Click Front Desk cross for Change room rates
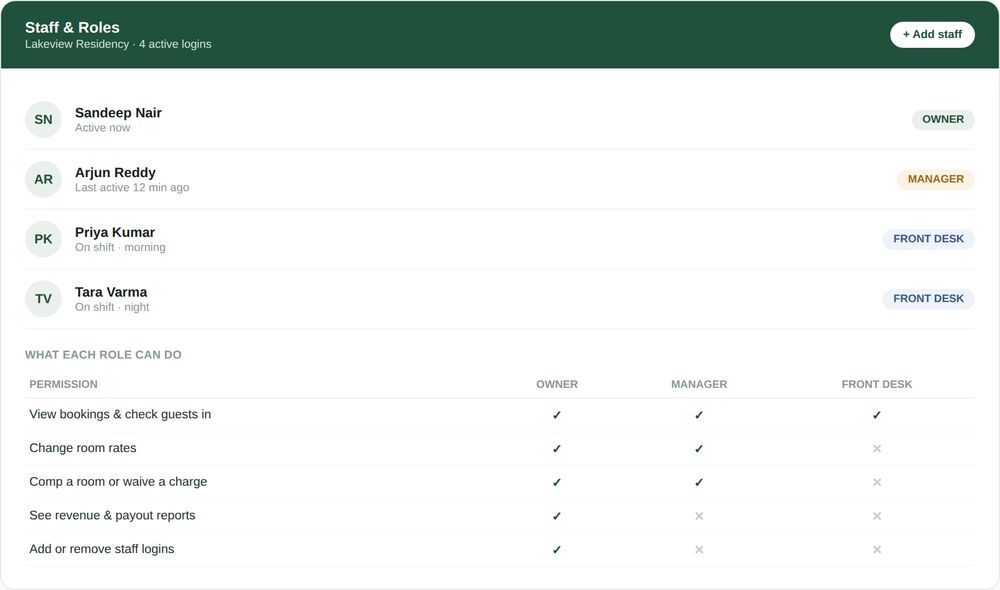Screen dimensions: 1000x590 [877, 449]
